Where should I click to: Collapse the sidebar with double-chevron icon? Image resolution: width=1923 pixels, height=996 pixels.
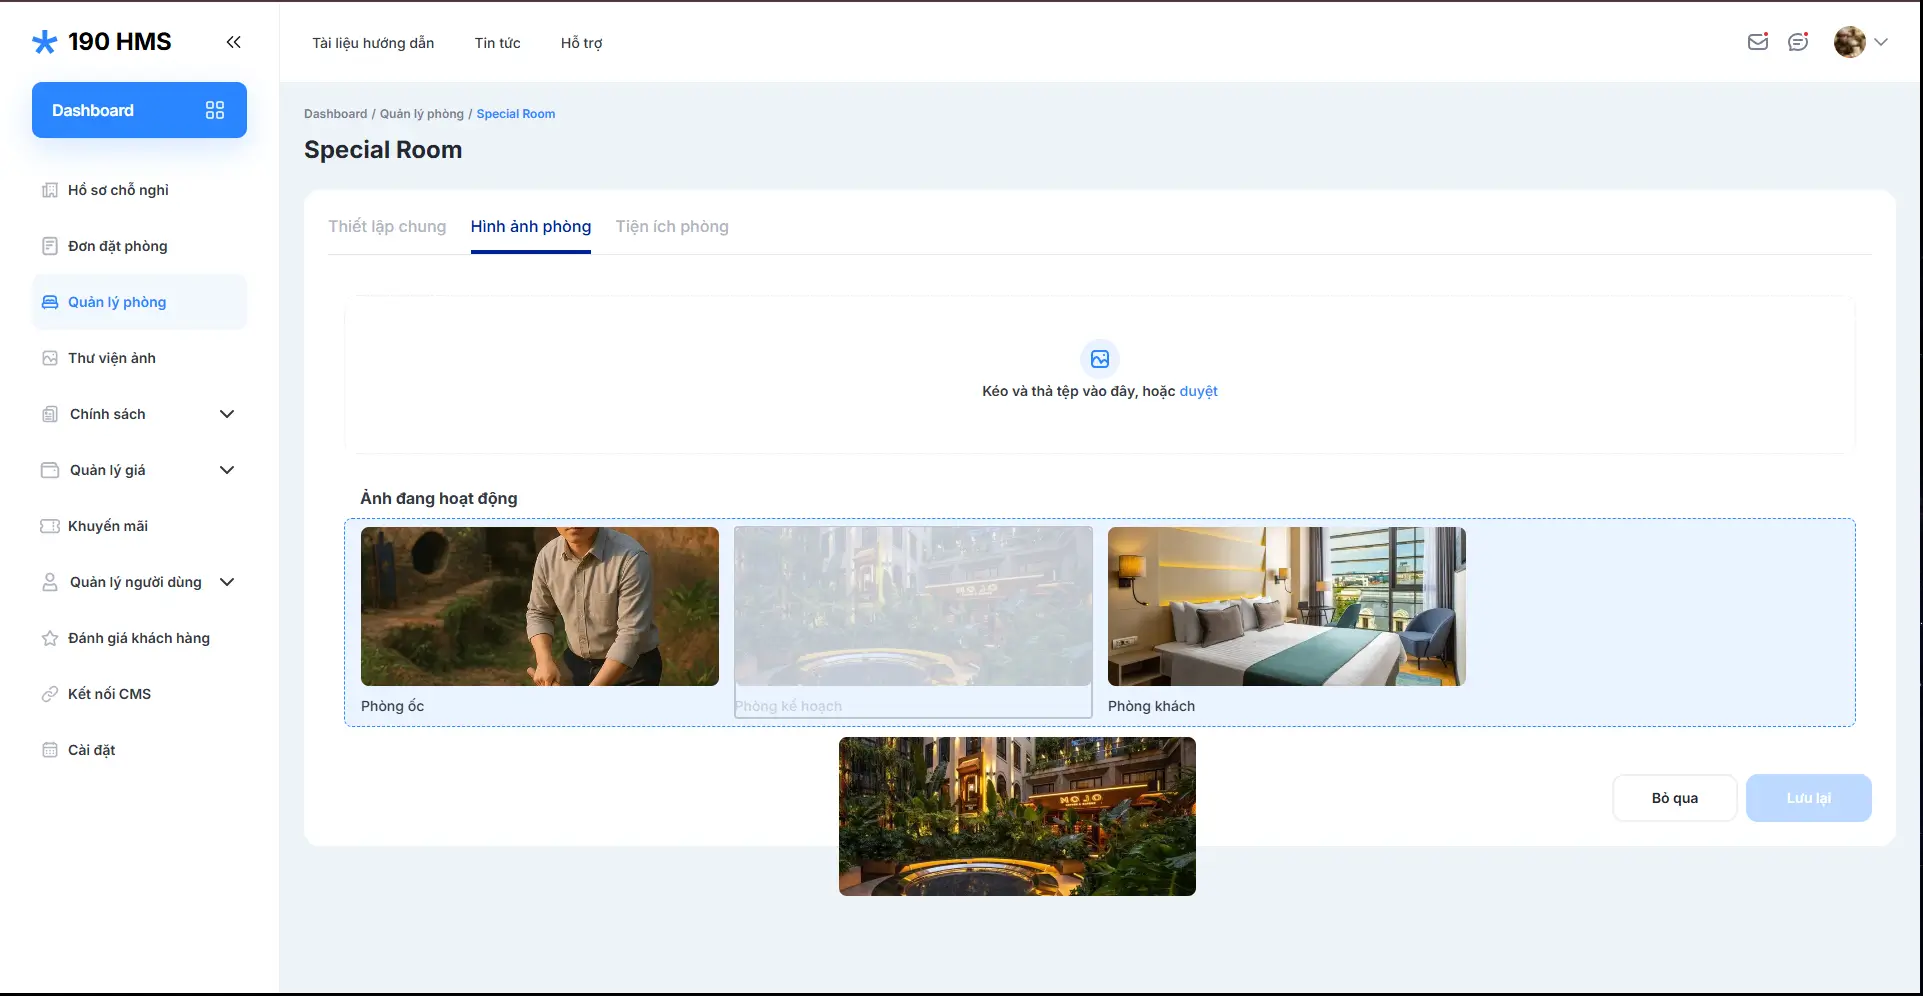pyautogui.click(x=233, y=42)
